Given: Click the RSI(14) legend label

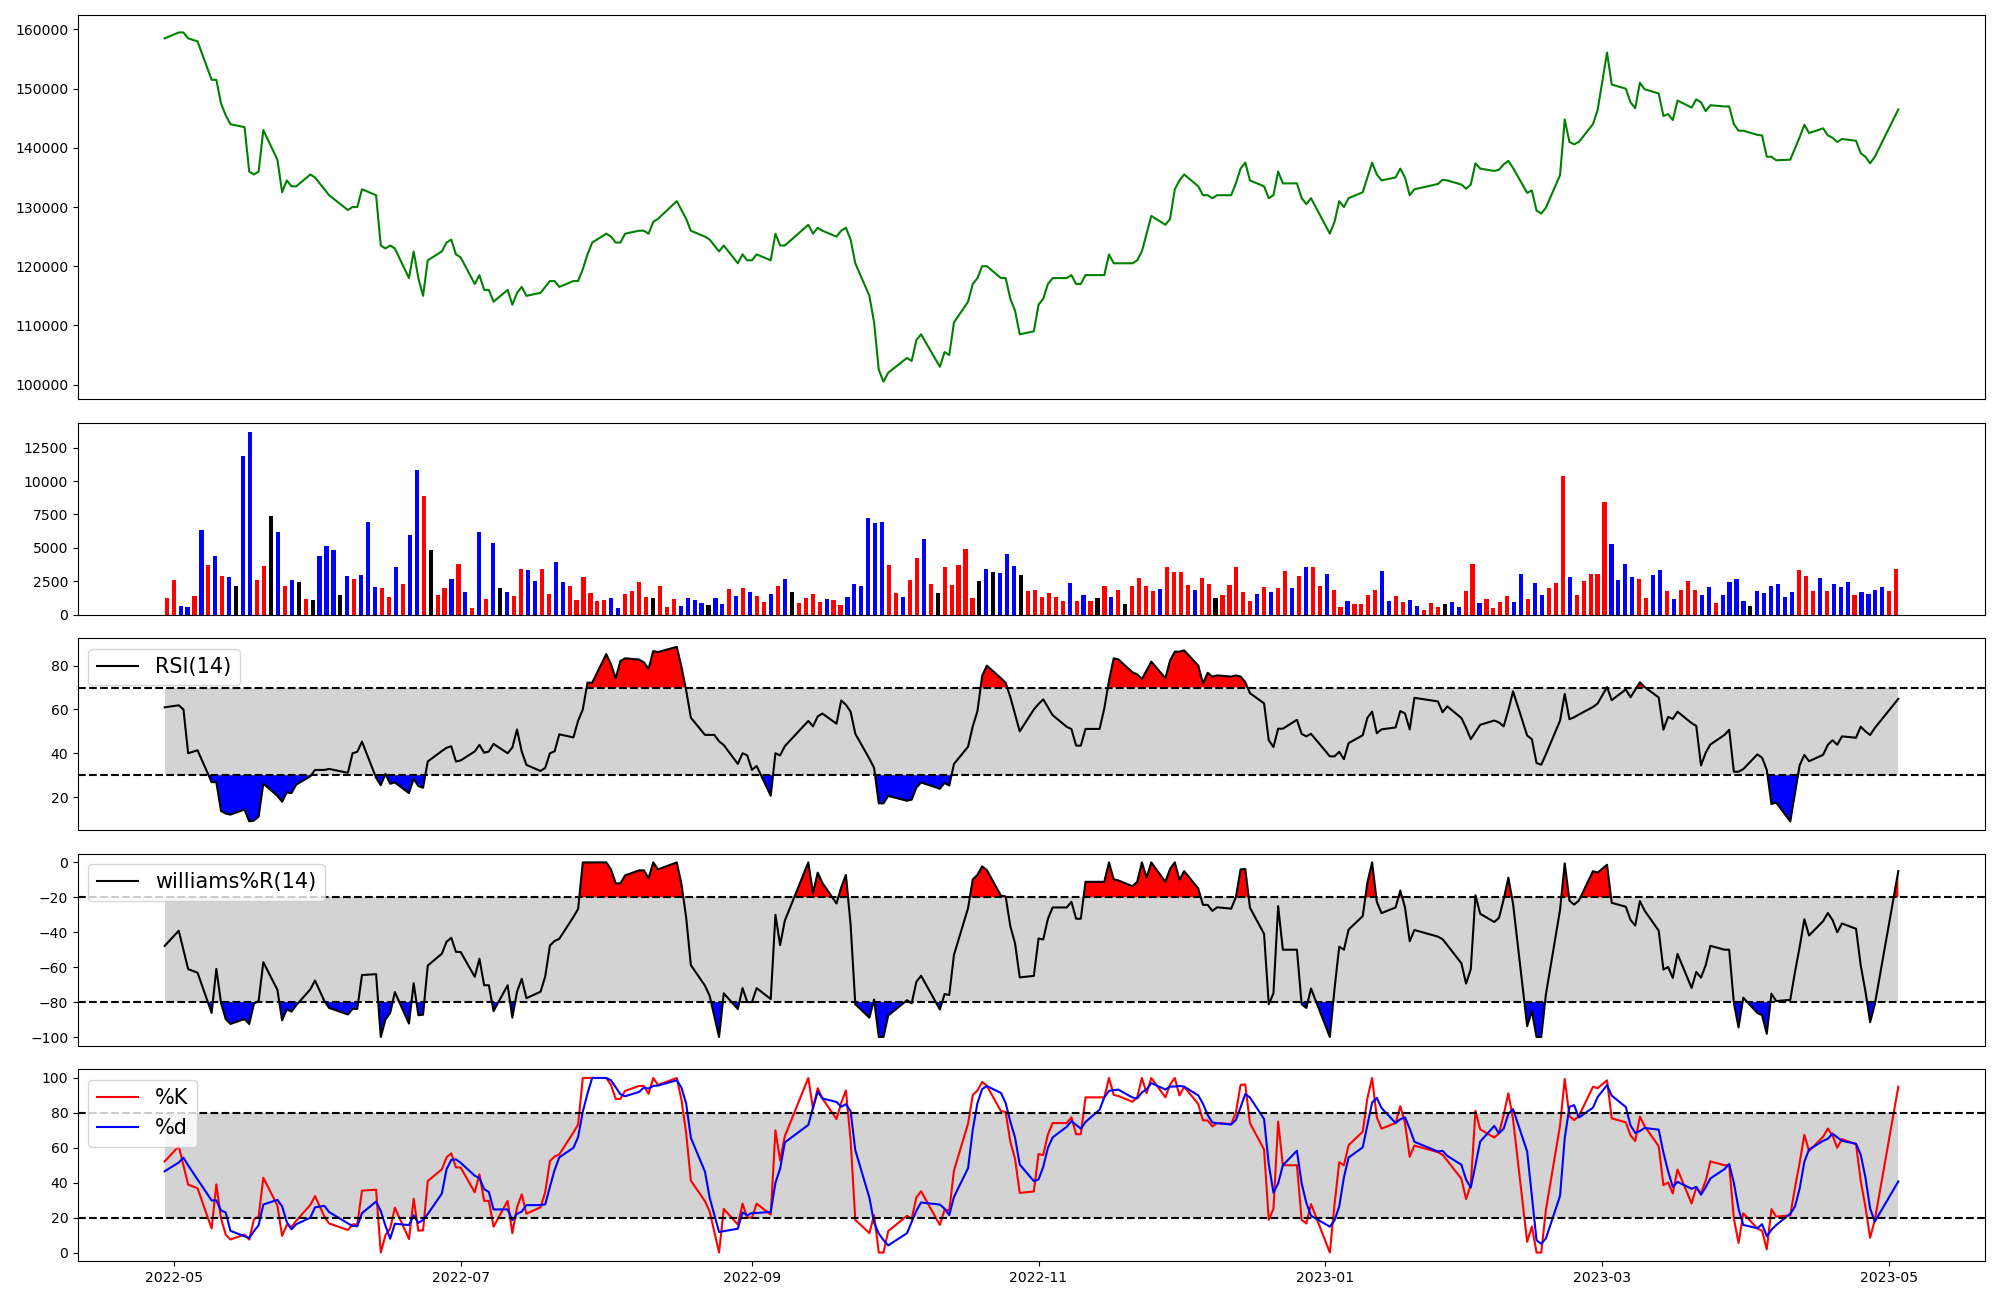Looking at the screenshot, I should point(193,666).
